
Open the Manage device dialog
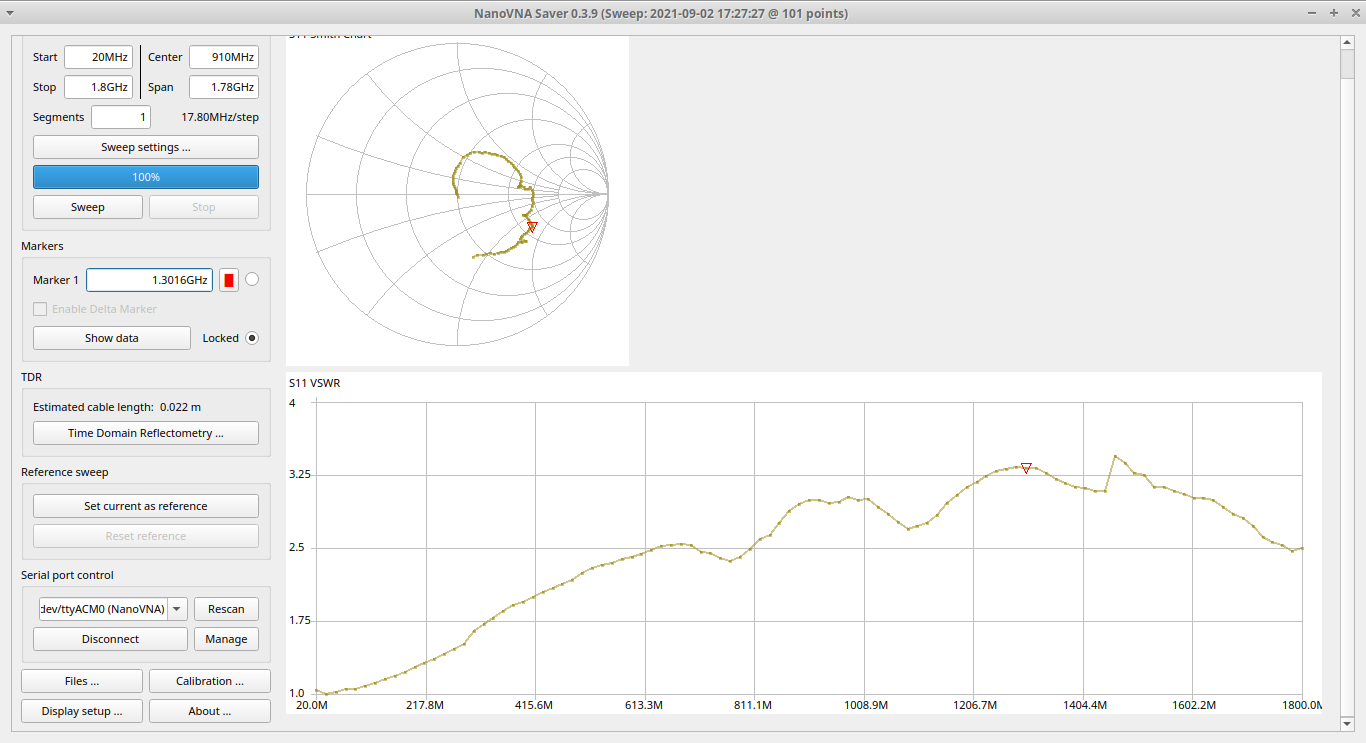click(x=226, y=639)
